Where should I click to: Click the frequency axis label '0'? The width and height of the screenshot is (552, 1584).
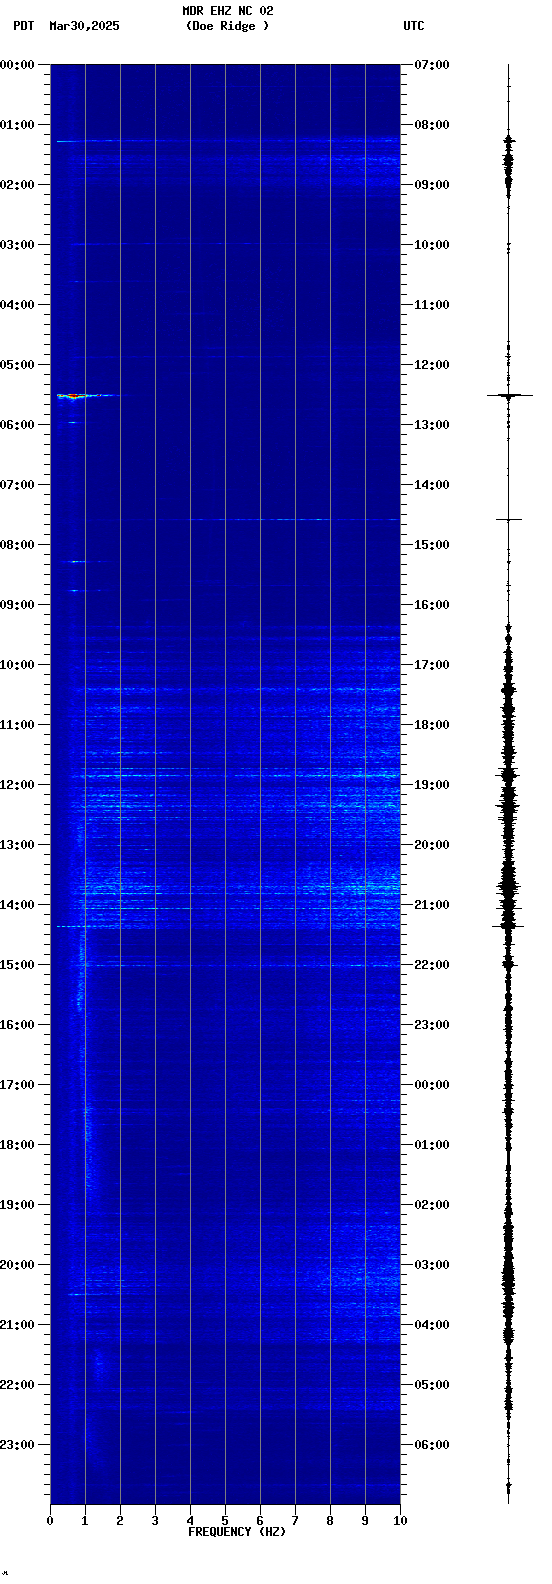click(x=50, y=1521)
